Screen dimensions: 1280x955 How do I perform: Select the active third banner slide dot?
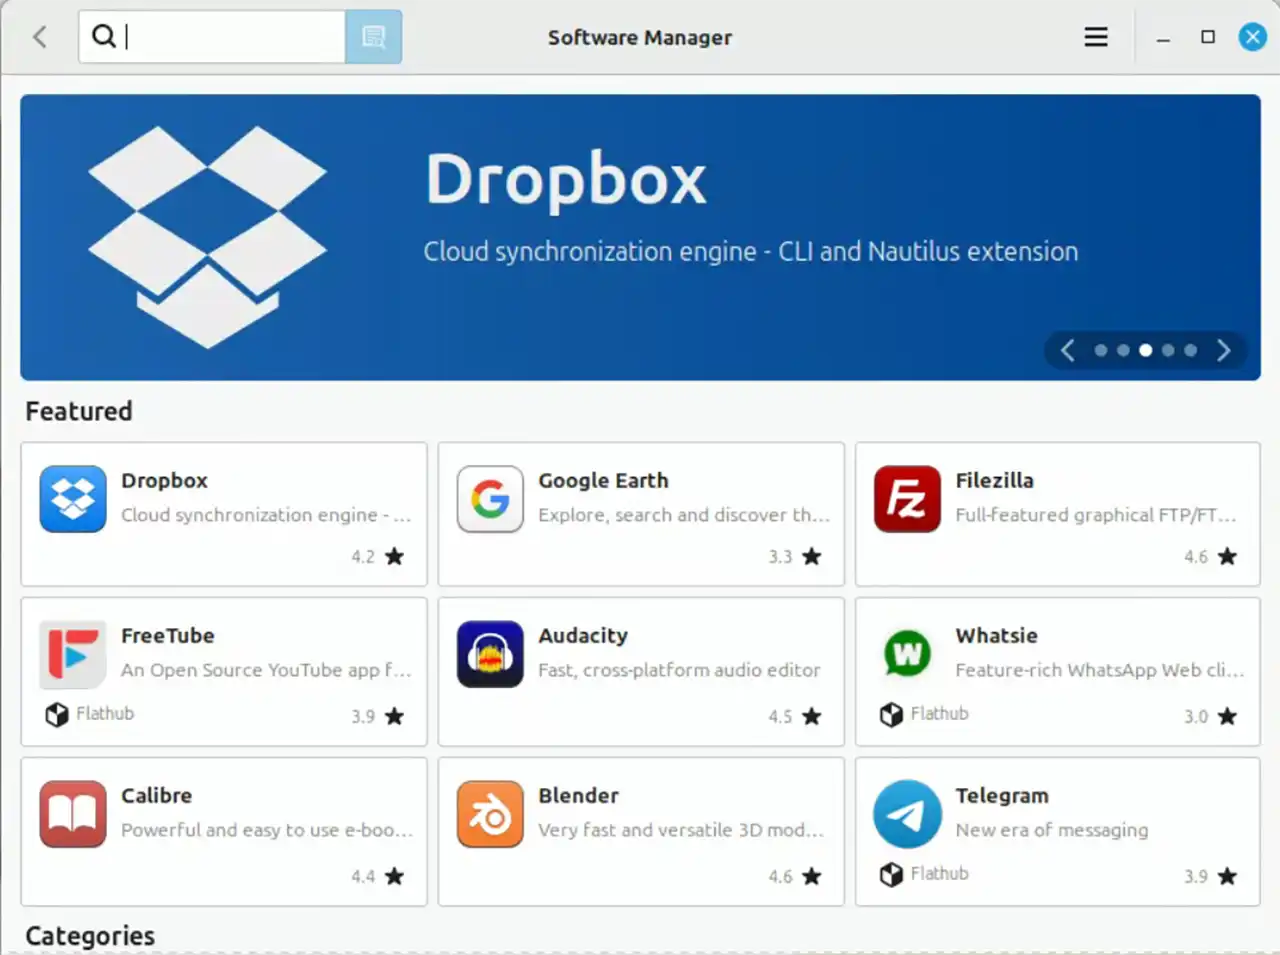pos(1146,350)
